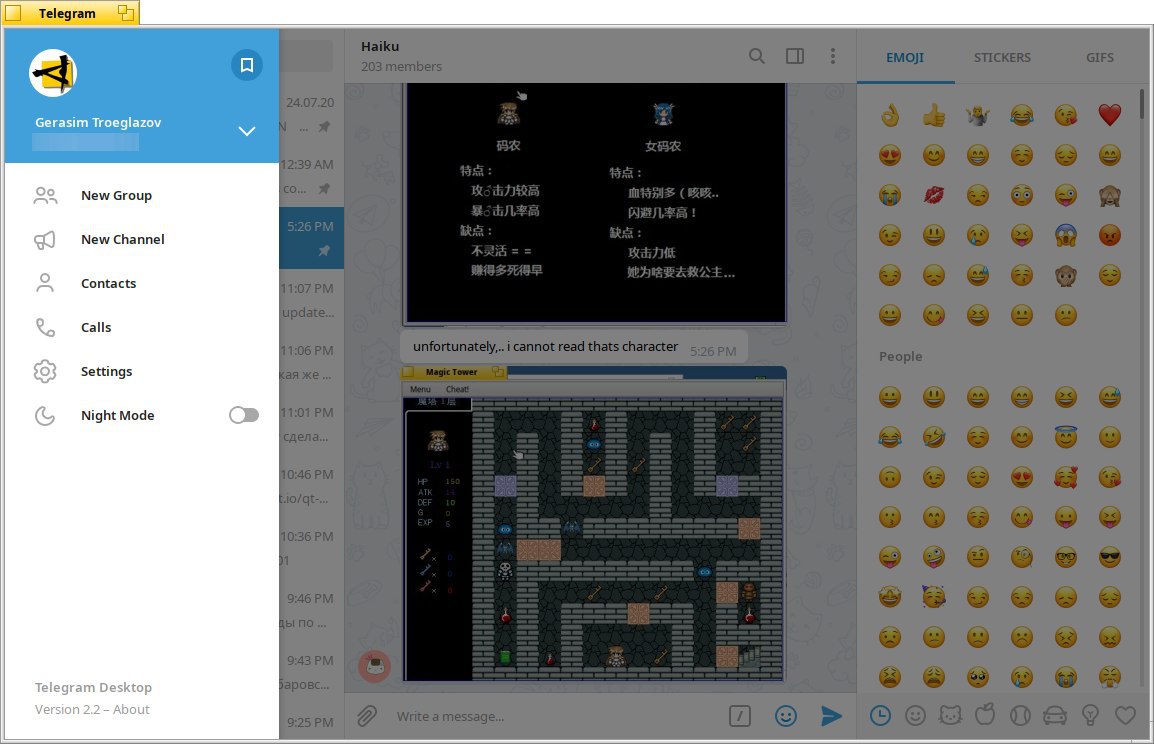This screenshot has width=1154, height=744.
Task: Create a New Group
Action: [x=142, y=195]
